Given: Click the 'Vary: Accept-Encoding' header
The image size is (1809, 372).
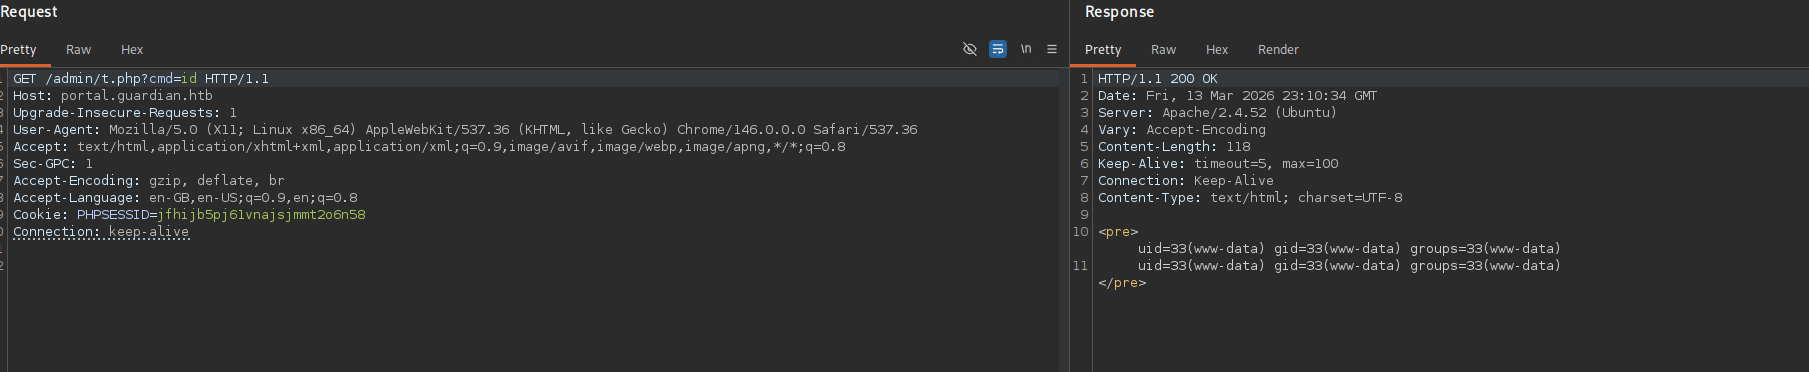Looking at the screenshot, I should point(1182,130).
